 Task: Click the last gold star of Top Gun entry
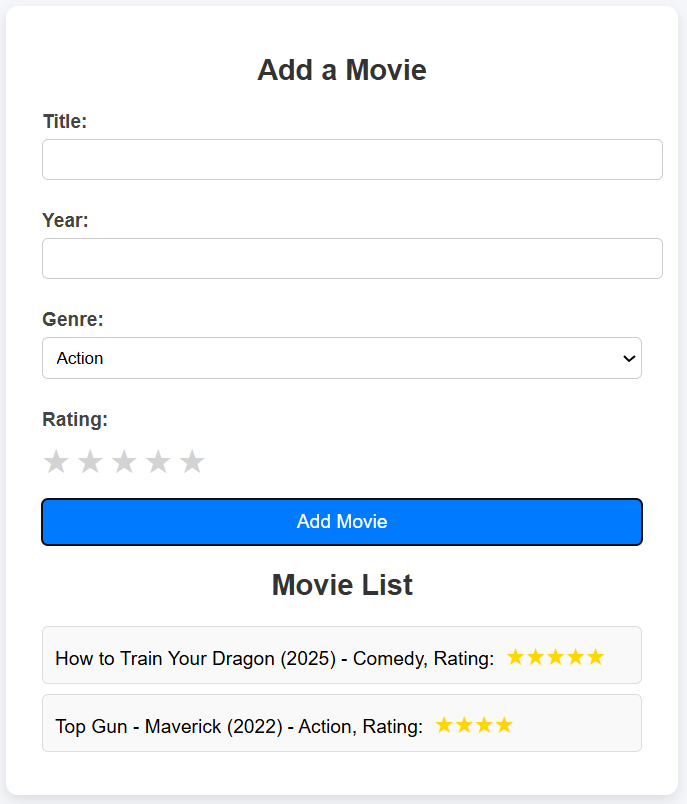tap(504, 725)
